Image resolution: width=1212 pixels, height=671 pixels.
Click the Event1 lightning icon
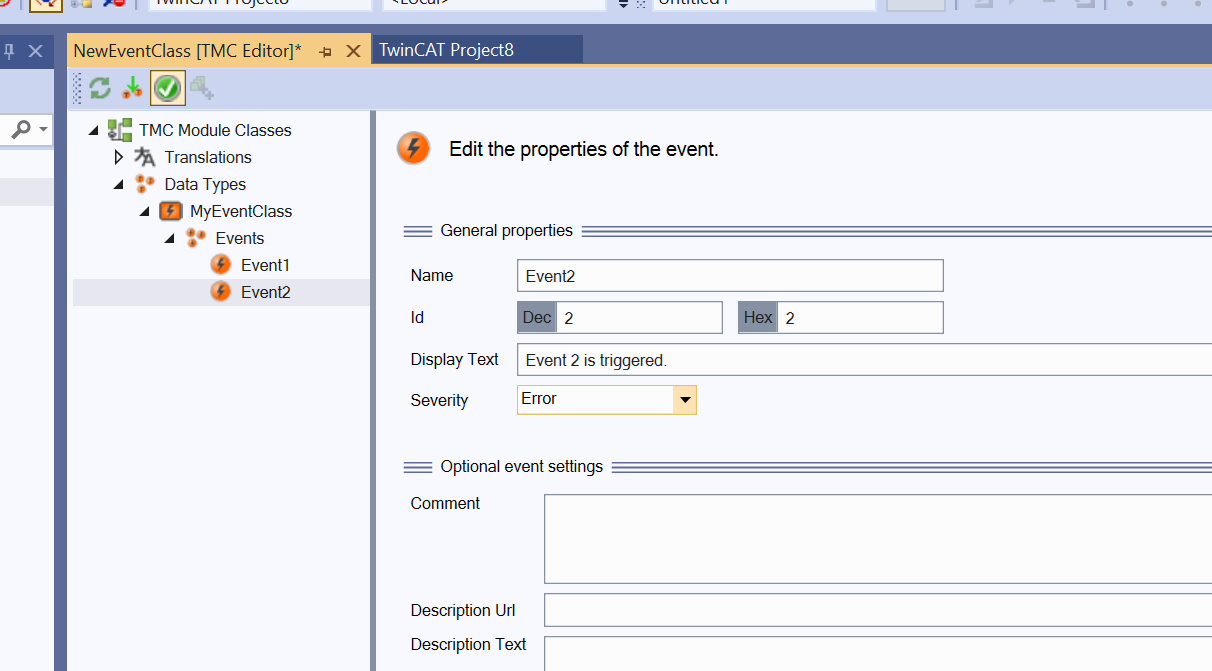(x=221, y=265)
